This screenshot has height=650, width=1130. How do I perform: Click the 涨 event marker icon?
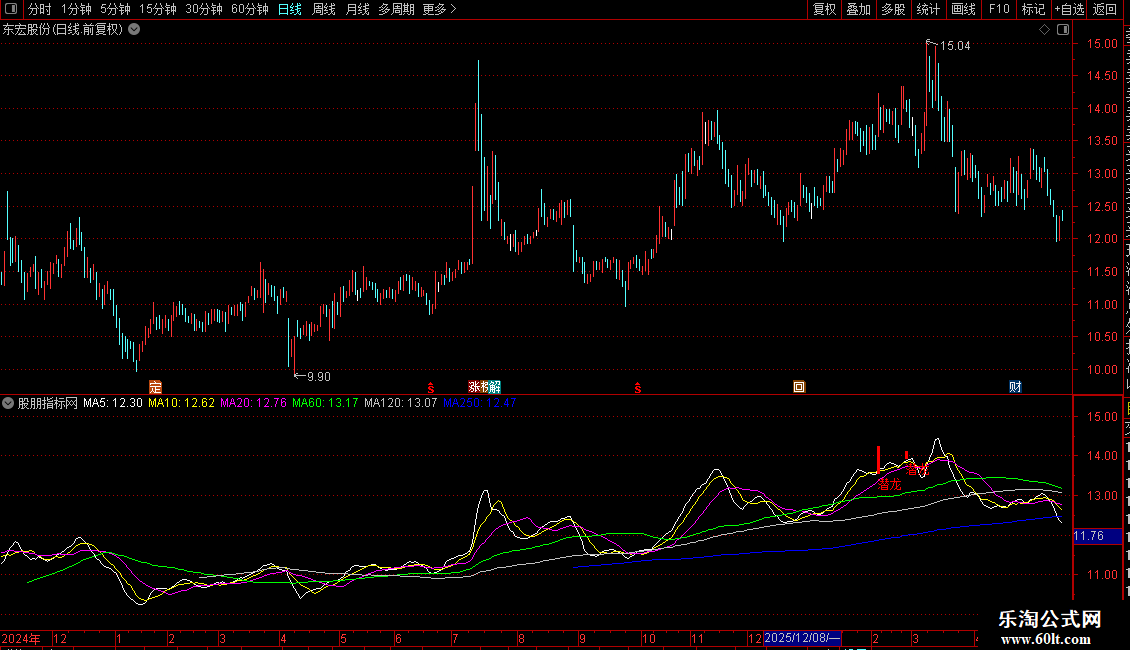click(x=473, y=387)
